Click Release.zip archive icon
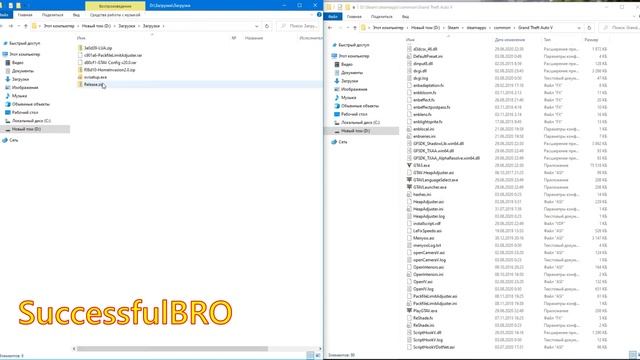640x360 pixels. 80,84
